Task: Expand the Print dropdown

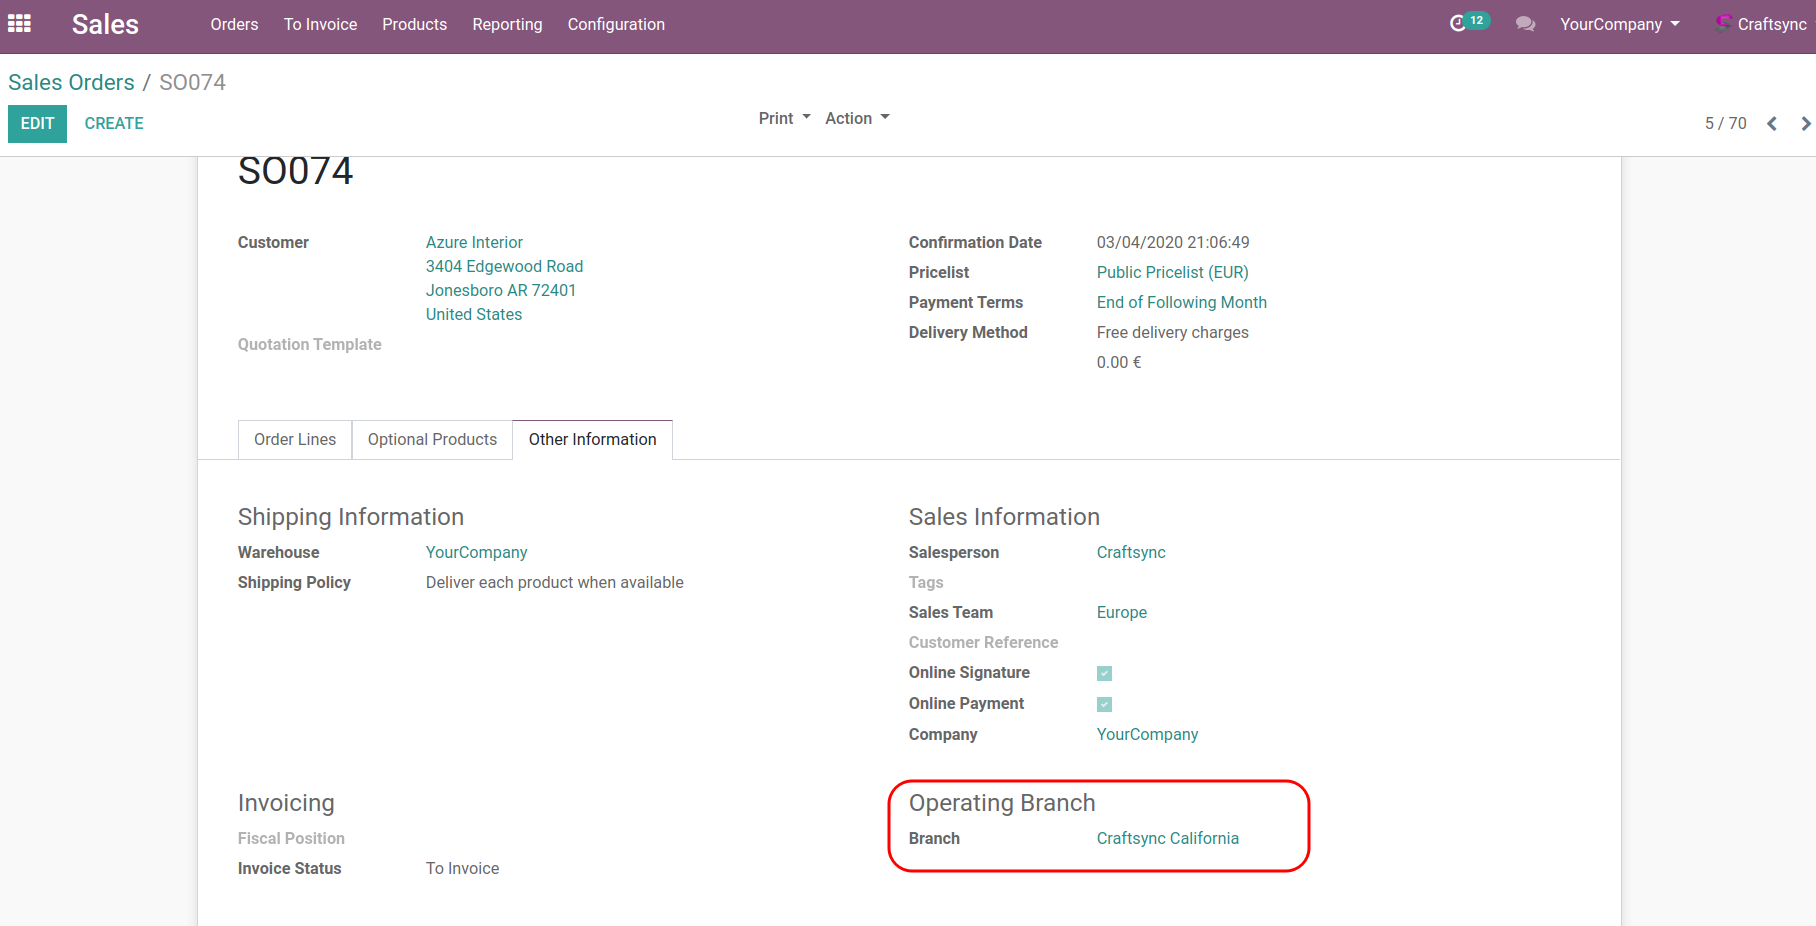Action: point(784,118)
